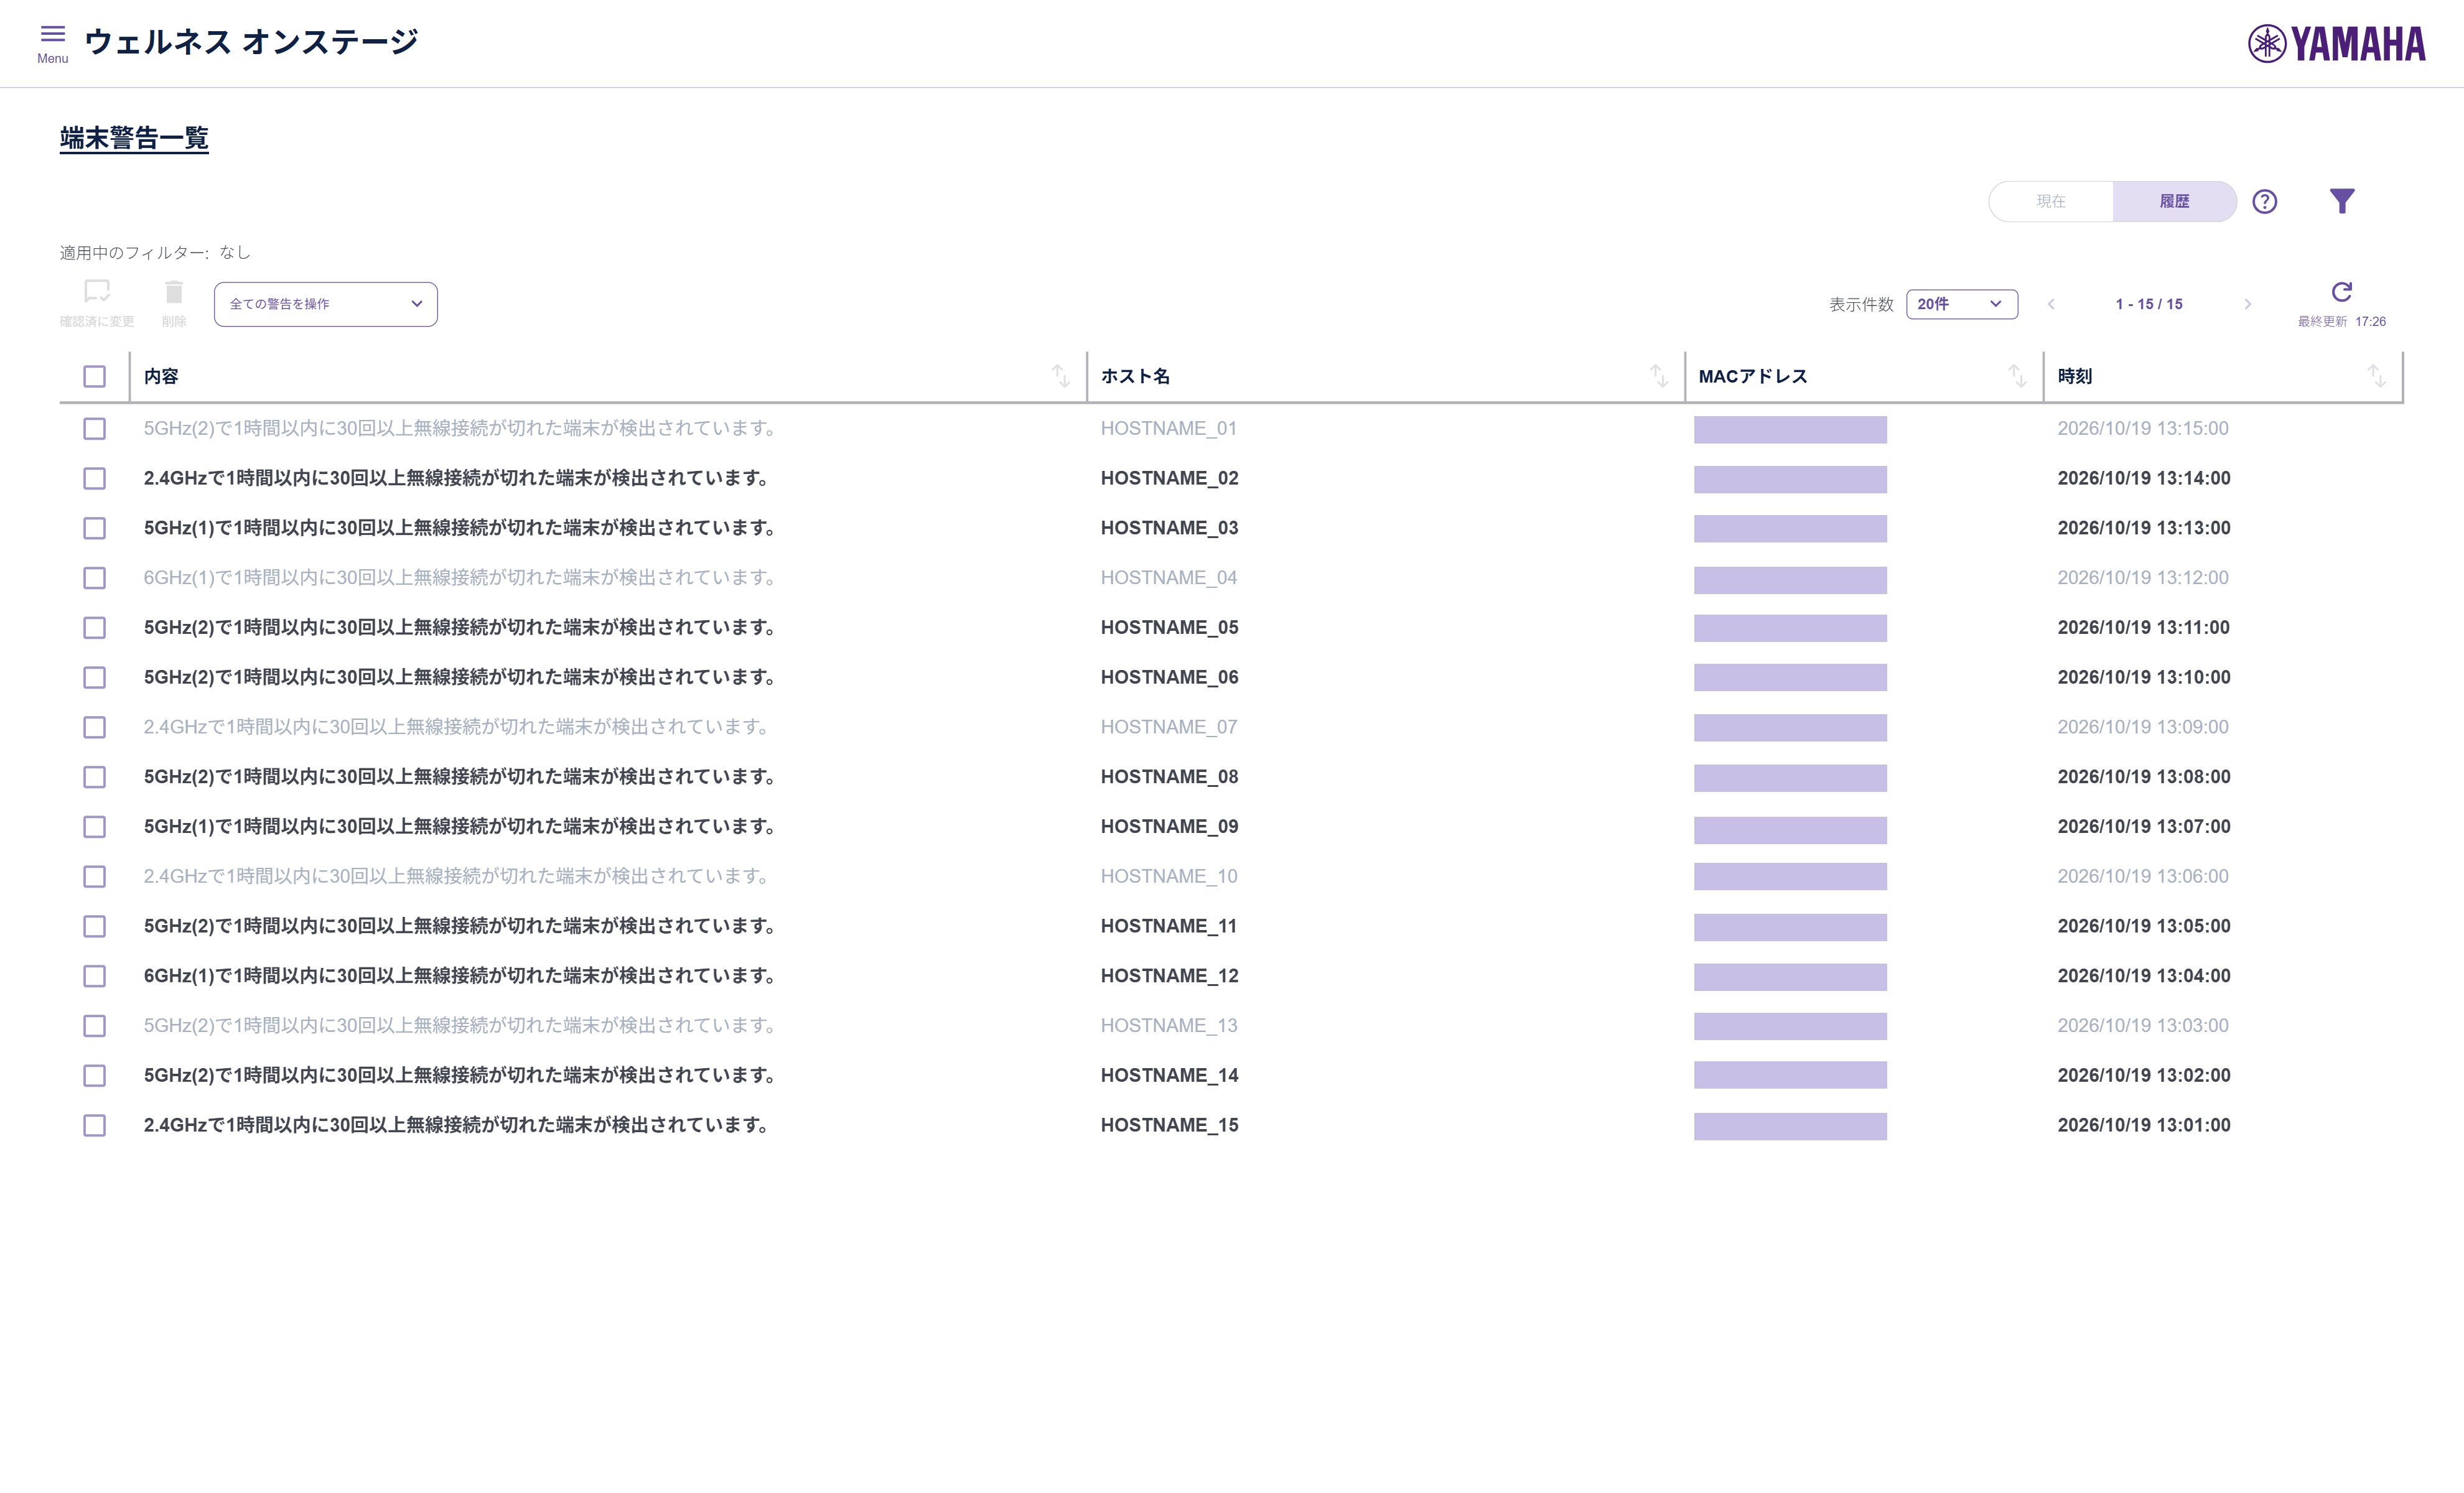
Task: Check the HOSTNAME_12 row checkbox
Action: [x=95, y=976]
